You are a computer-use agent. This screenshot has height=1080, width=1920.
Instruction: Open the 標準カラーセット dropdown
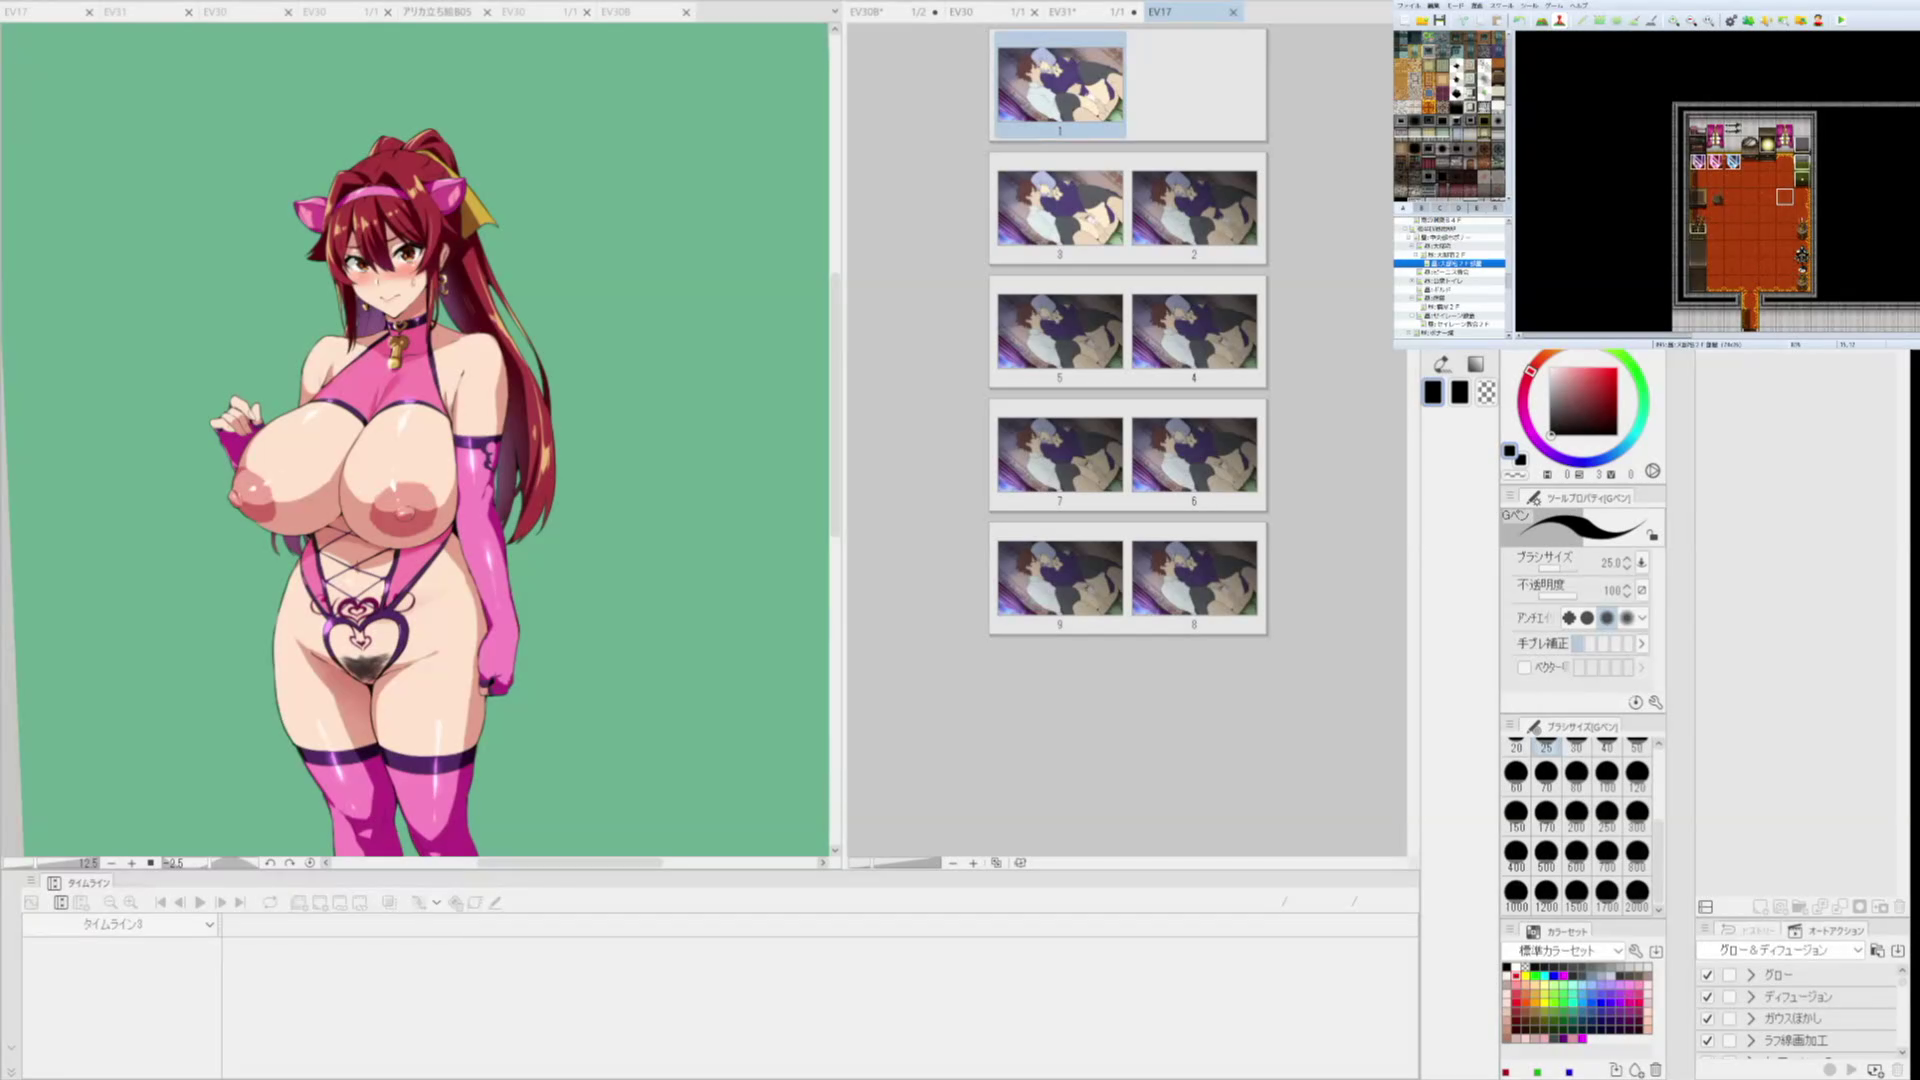coord(1617,951)
